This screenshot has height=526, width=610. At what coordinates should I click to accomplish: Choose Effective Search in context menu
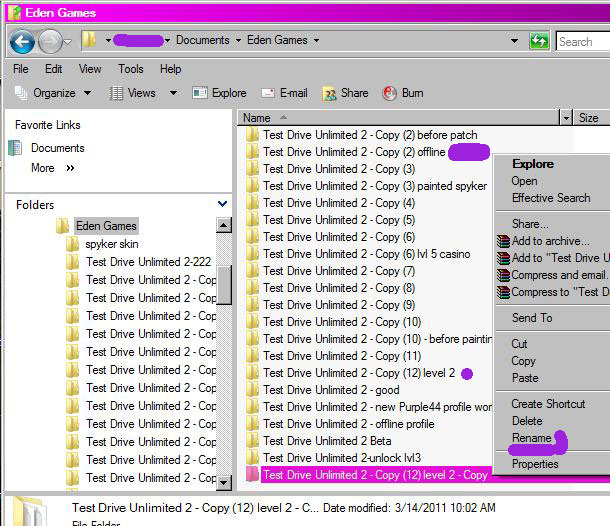tap(551, 198)
